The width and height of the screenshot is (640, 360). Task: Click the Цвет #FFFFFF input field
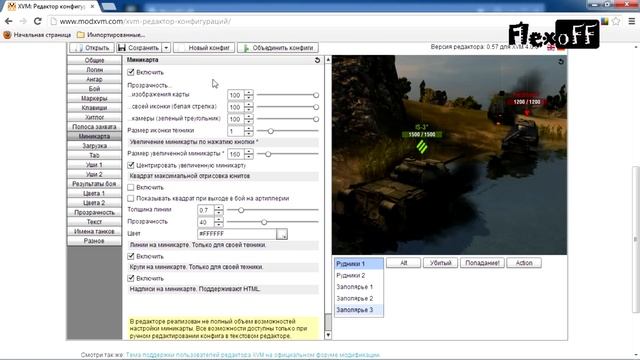click(x=237, y=234)
